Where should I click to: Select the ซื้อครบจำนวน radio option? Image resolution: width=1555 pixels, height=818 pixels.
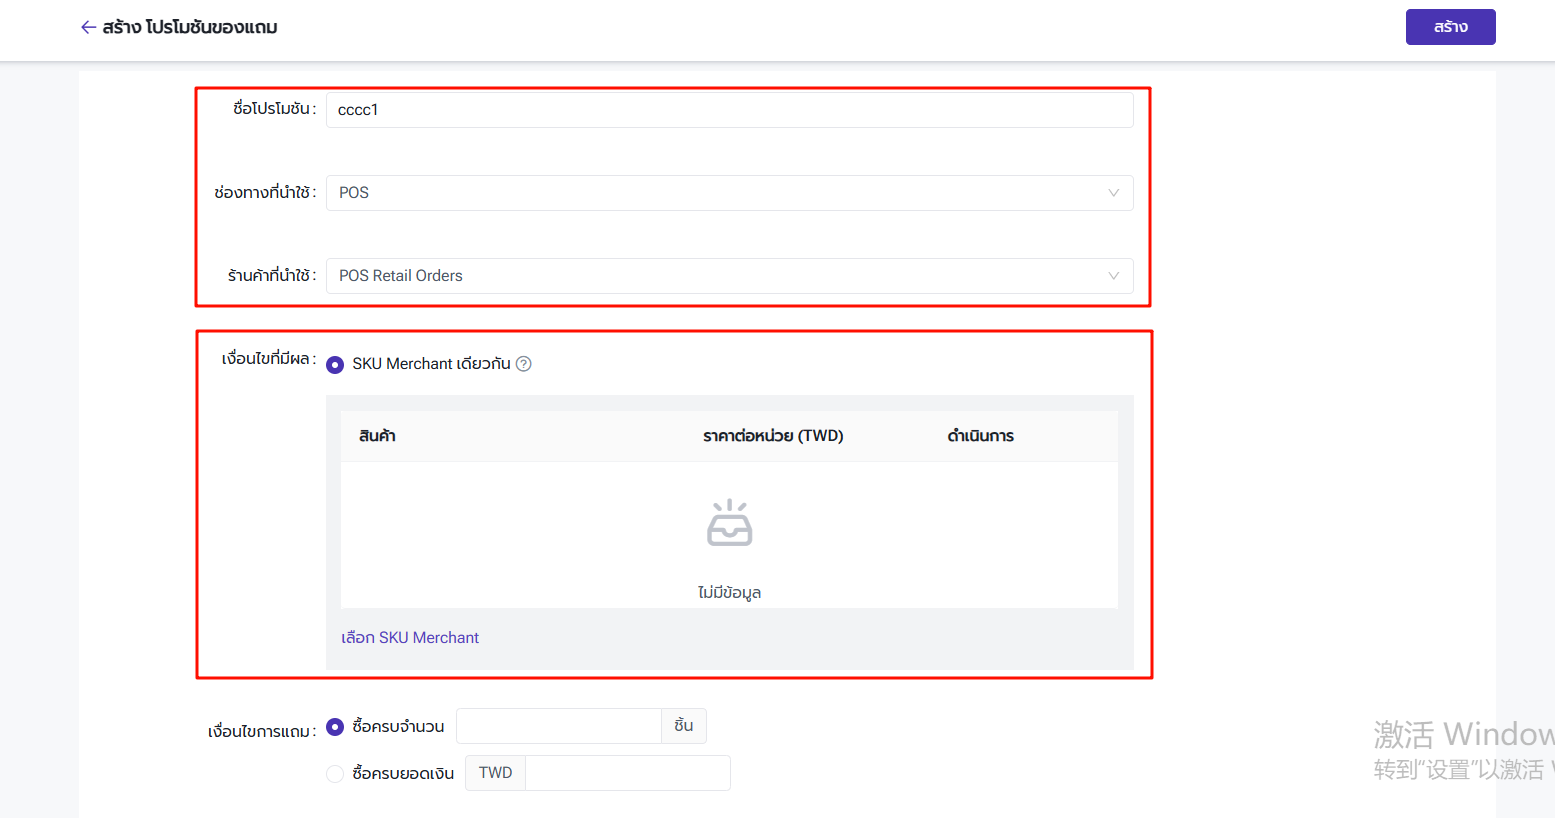(335, 727)
